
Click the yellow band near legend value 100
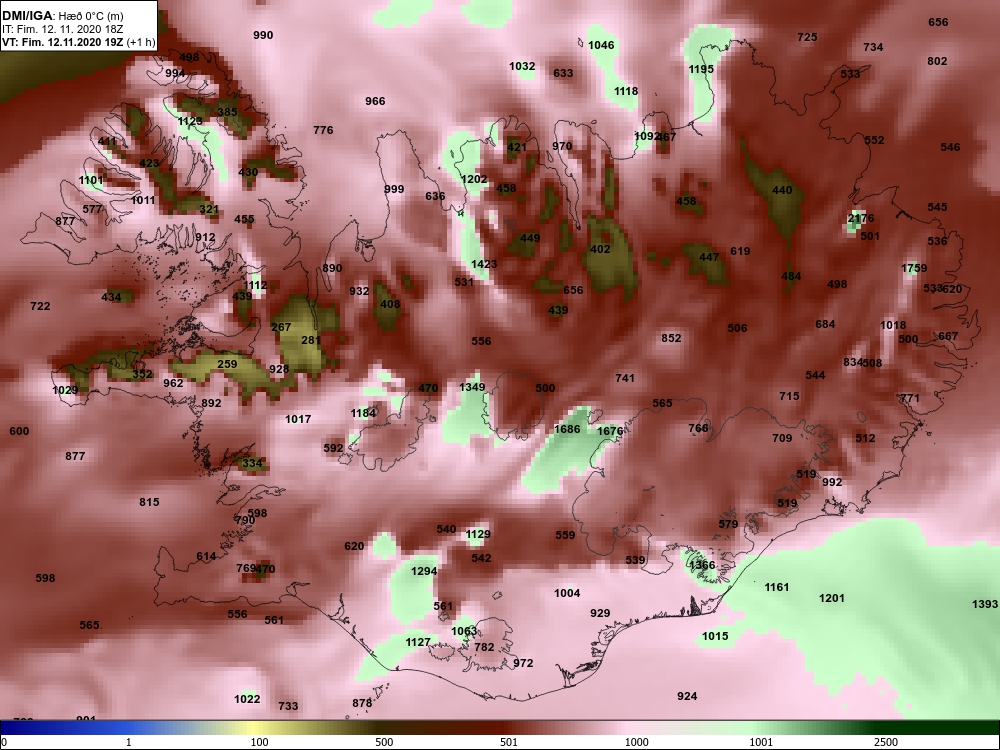(255, 728)
